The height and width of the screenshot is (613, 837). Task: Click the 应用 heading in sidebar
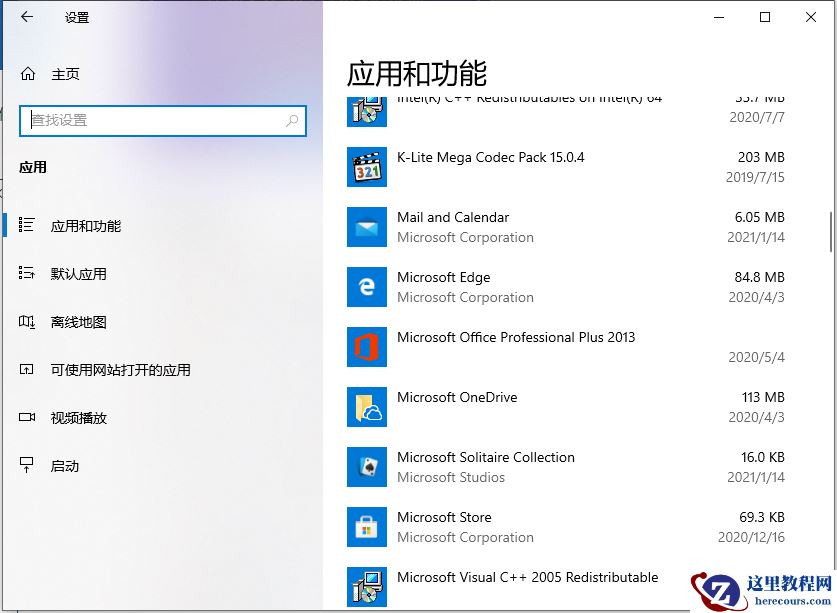coord(33,167)
